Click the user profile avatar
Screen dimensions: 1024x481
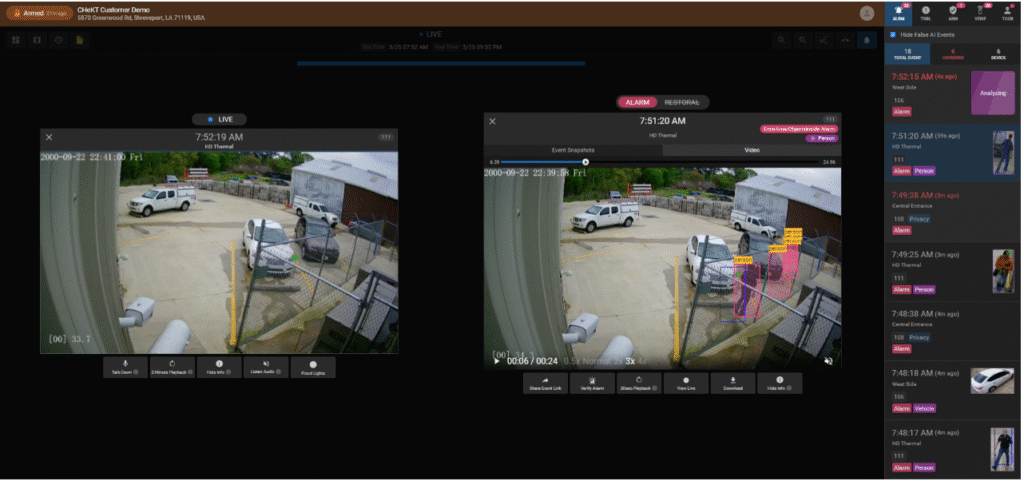(x=866, y=13)
